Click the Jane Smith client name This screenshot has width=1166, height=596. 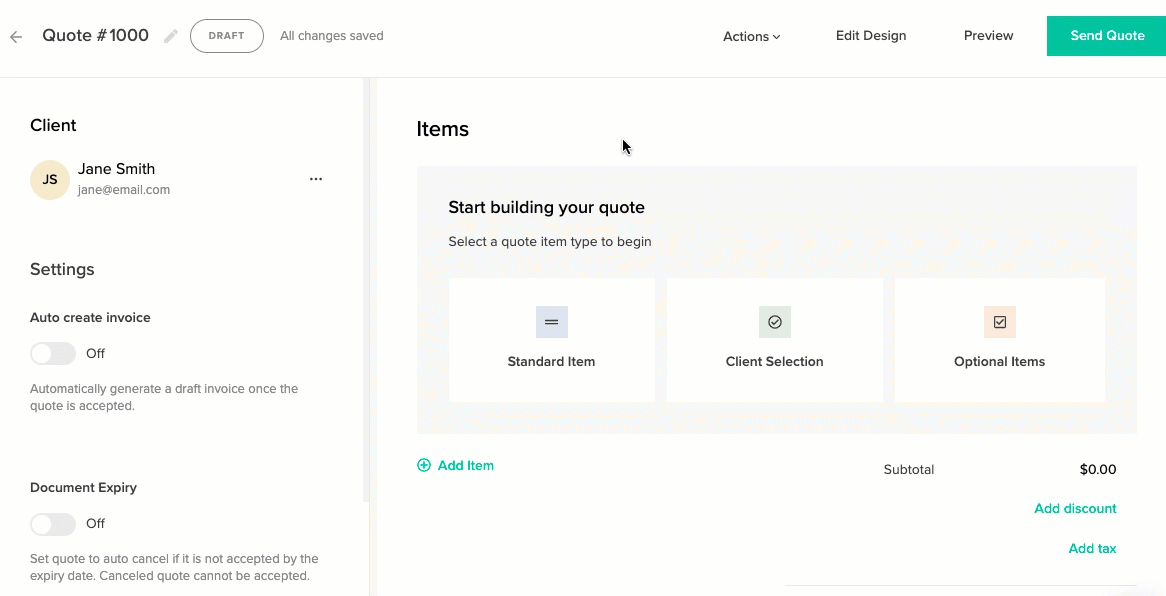[117, 169]
